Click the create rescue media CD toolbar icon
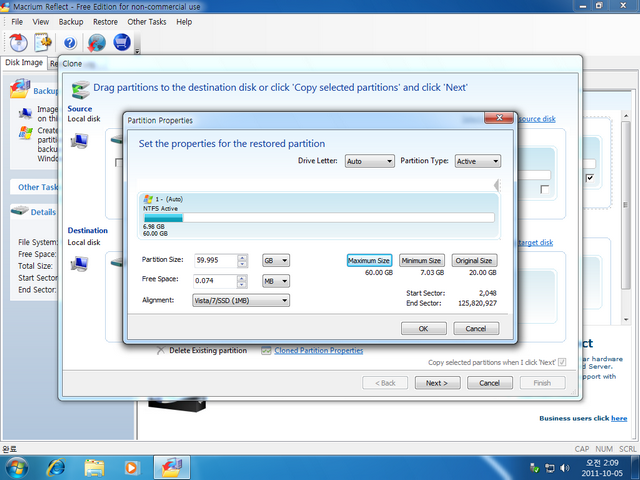This screenshot has height=480, width=640. click(x=18, y=42)
